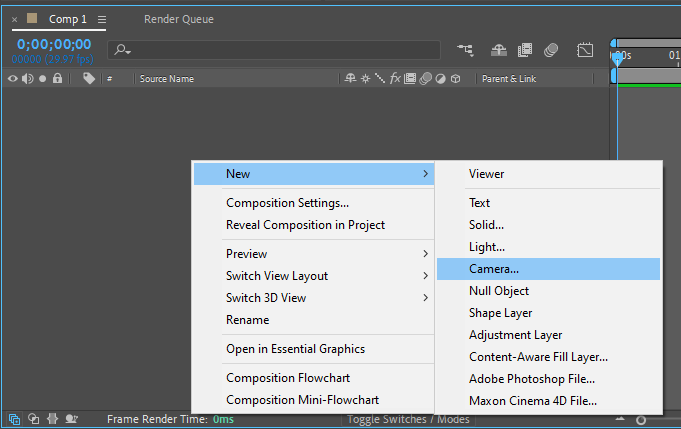Click the current timecode 0;00;00;00

tap(54, 45)
